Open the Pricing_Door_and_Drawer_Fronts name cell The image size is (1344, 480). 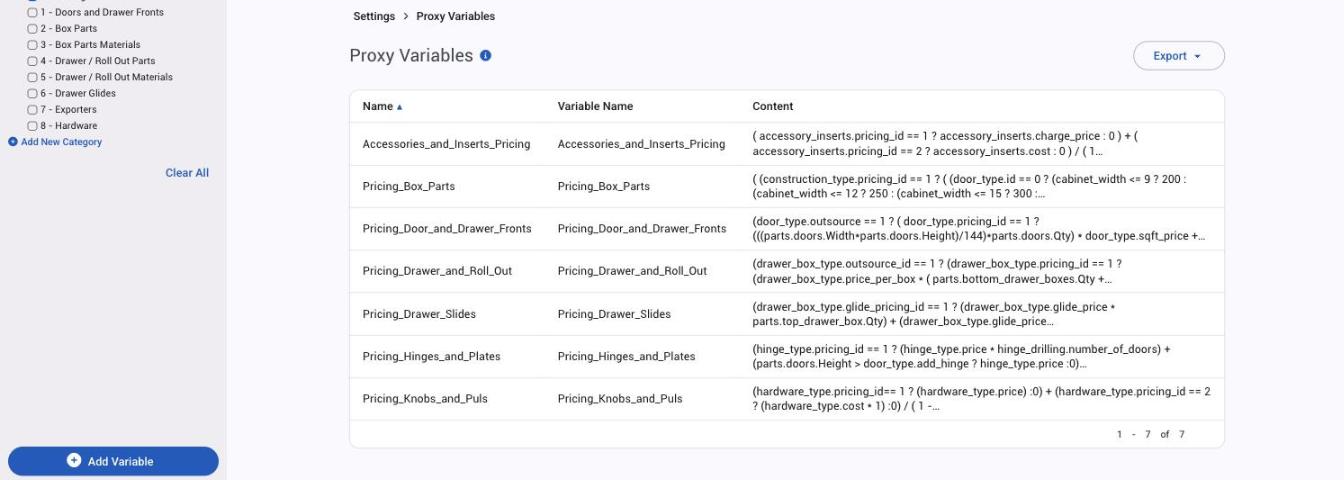447,229
